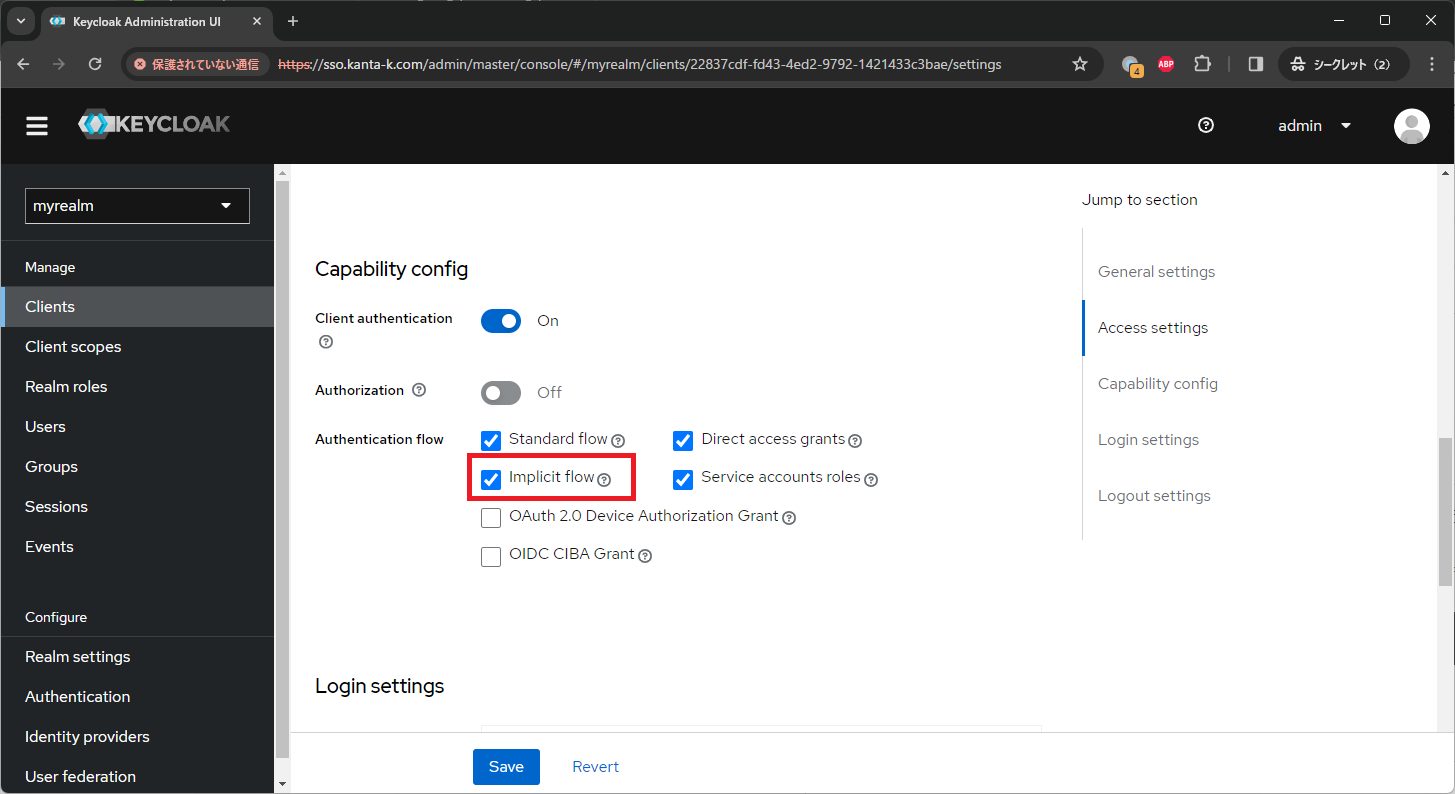Open the help icon in header
Viewport: 1455px width, 794px height.
(x=1206, y=125)
